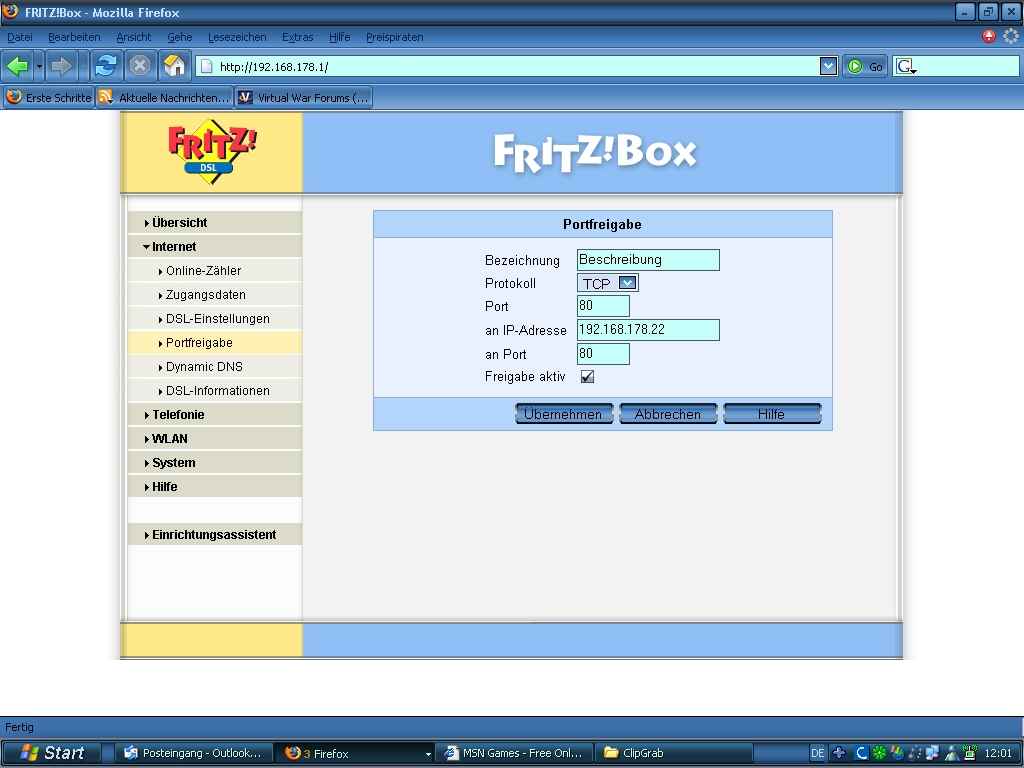Click the Port input field
Image resolution: width=1024 pixels, height=768 pixels.
603,306
